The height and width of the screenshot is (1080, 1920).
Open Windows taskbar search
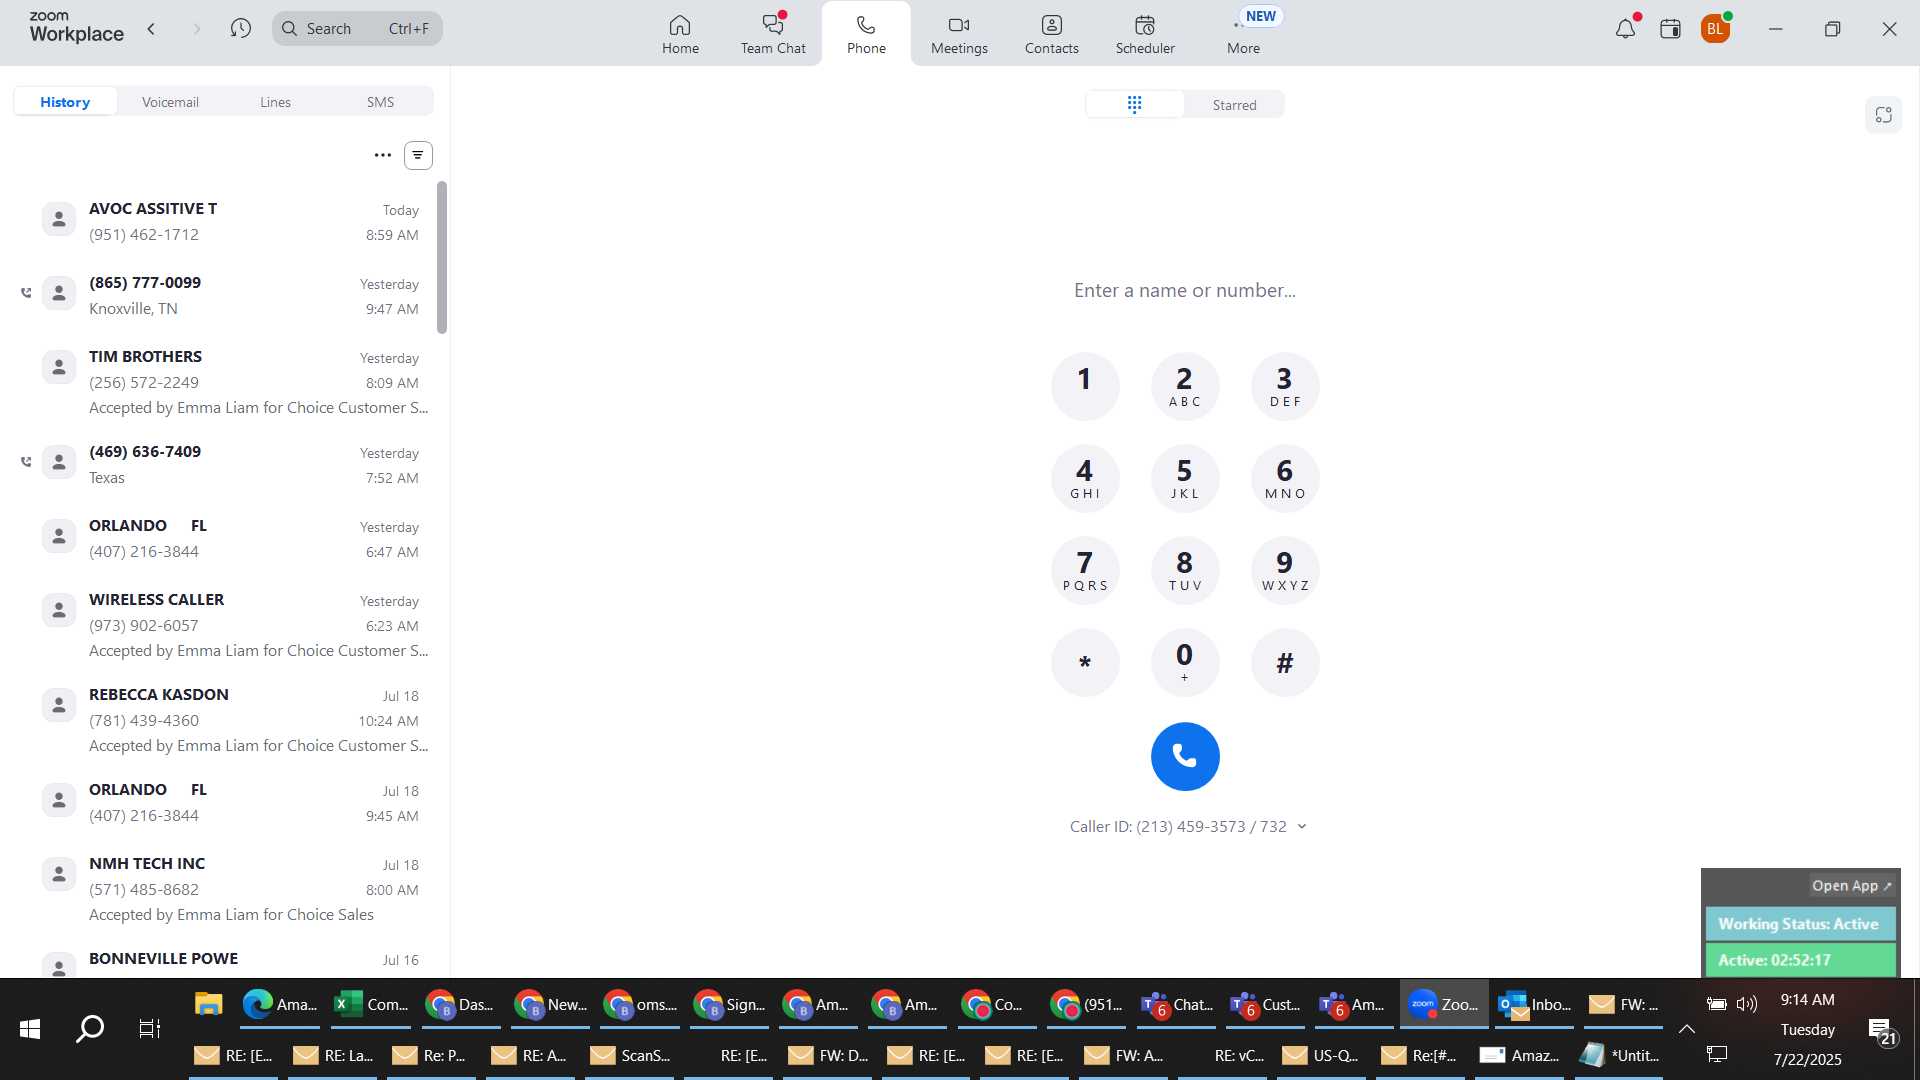pos(90,1029)
